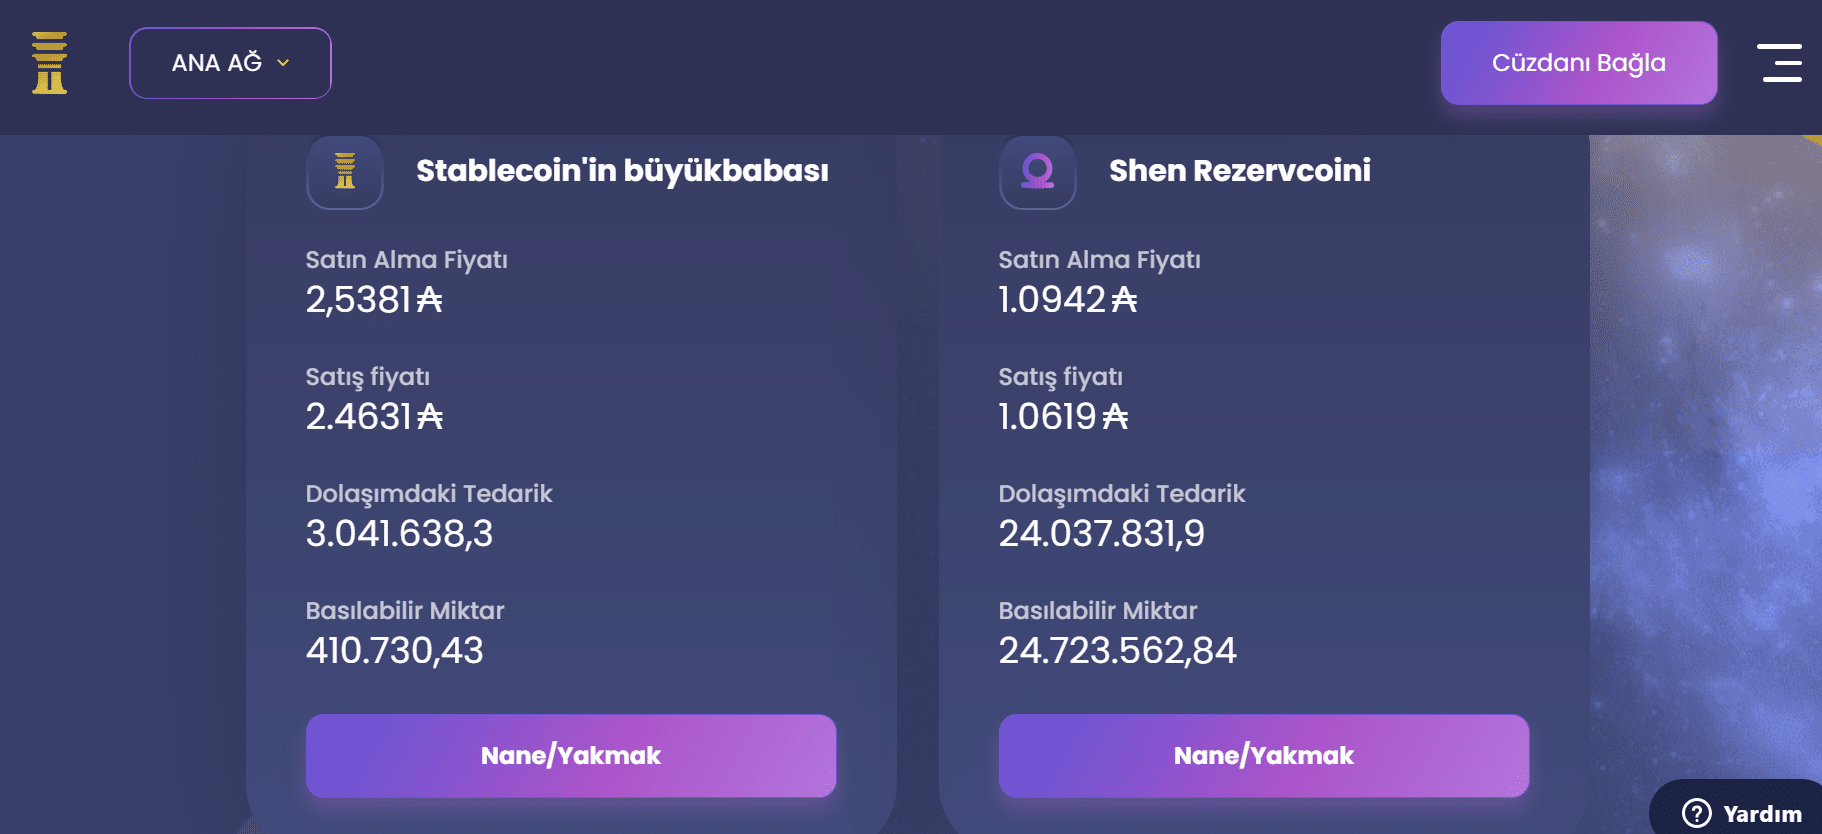Click the Shen Rezervcoini purple icon

coord(1038,172)
